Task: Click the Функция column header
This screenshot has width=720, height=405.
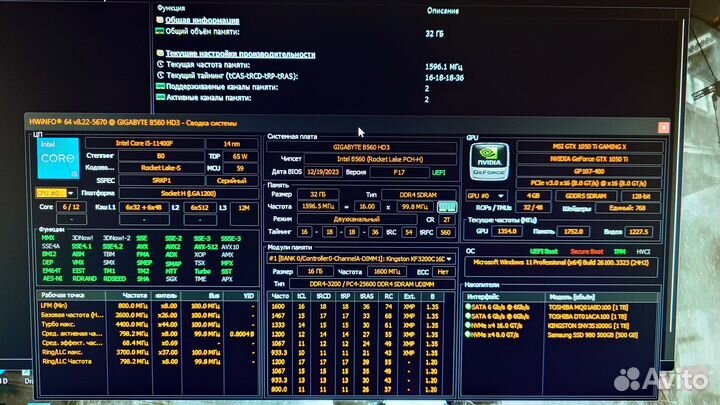Action: pyautogui.click(x=171, y=8)
